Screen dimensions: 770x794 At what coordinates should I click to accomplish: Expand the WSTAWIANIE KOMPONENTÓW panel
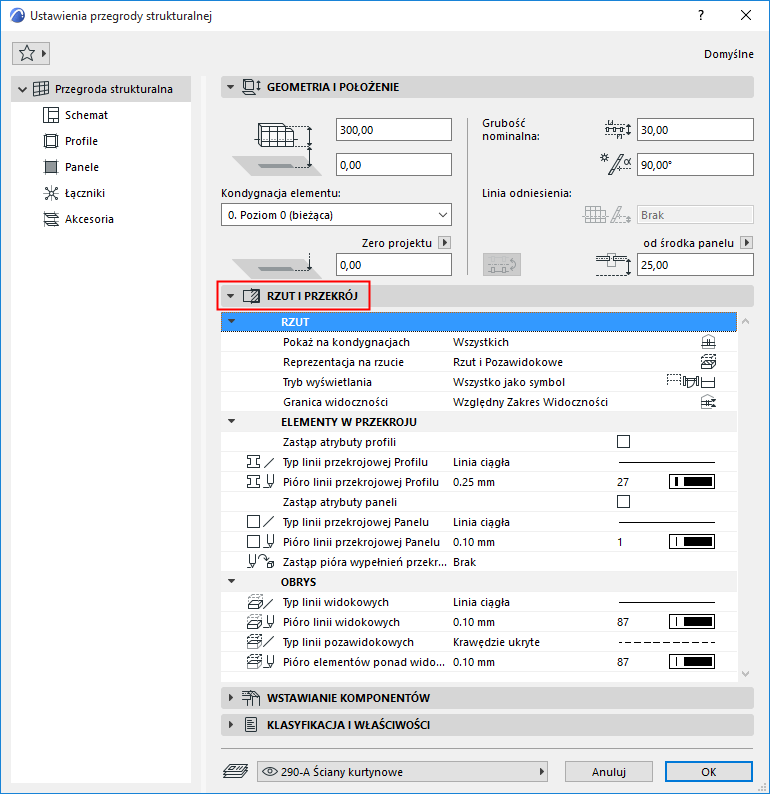coord(231,698)
